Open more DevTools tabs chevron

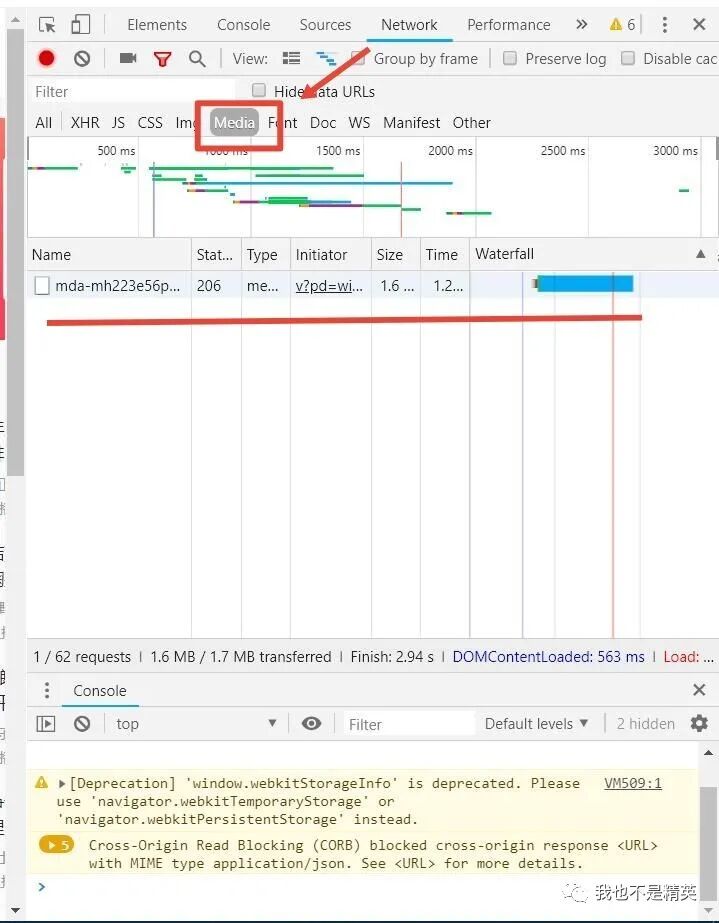coord(582,24)
